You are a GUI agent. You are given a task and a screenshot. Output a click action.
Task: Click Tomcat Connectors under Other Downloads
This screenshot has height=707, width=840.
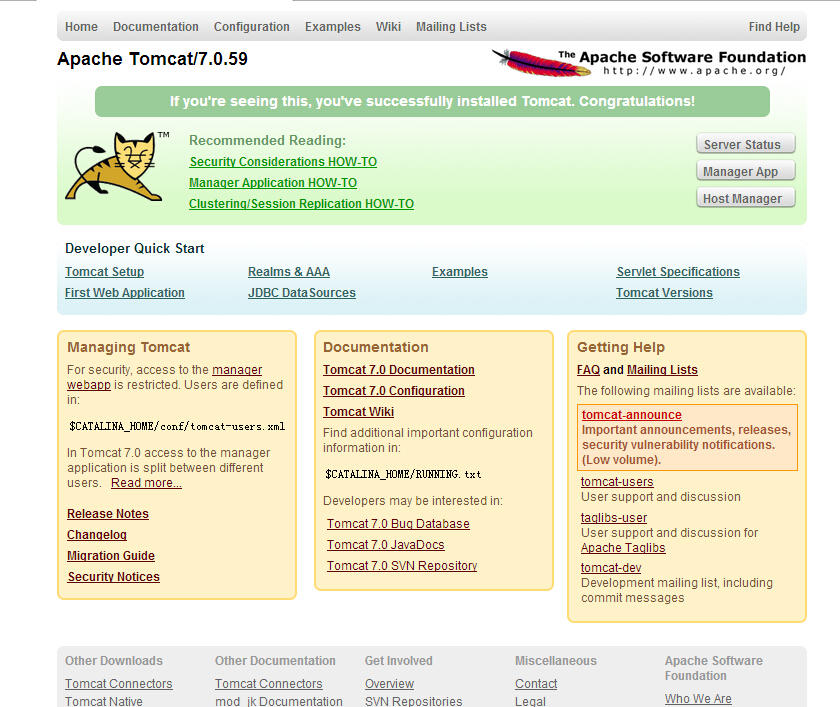click(x=119, y=683)
